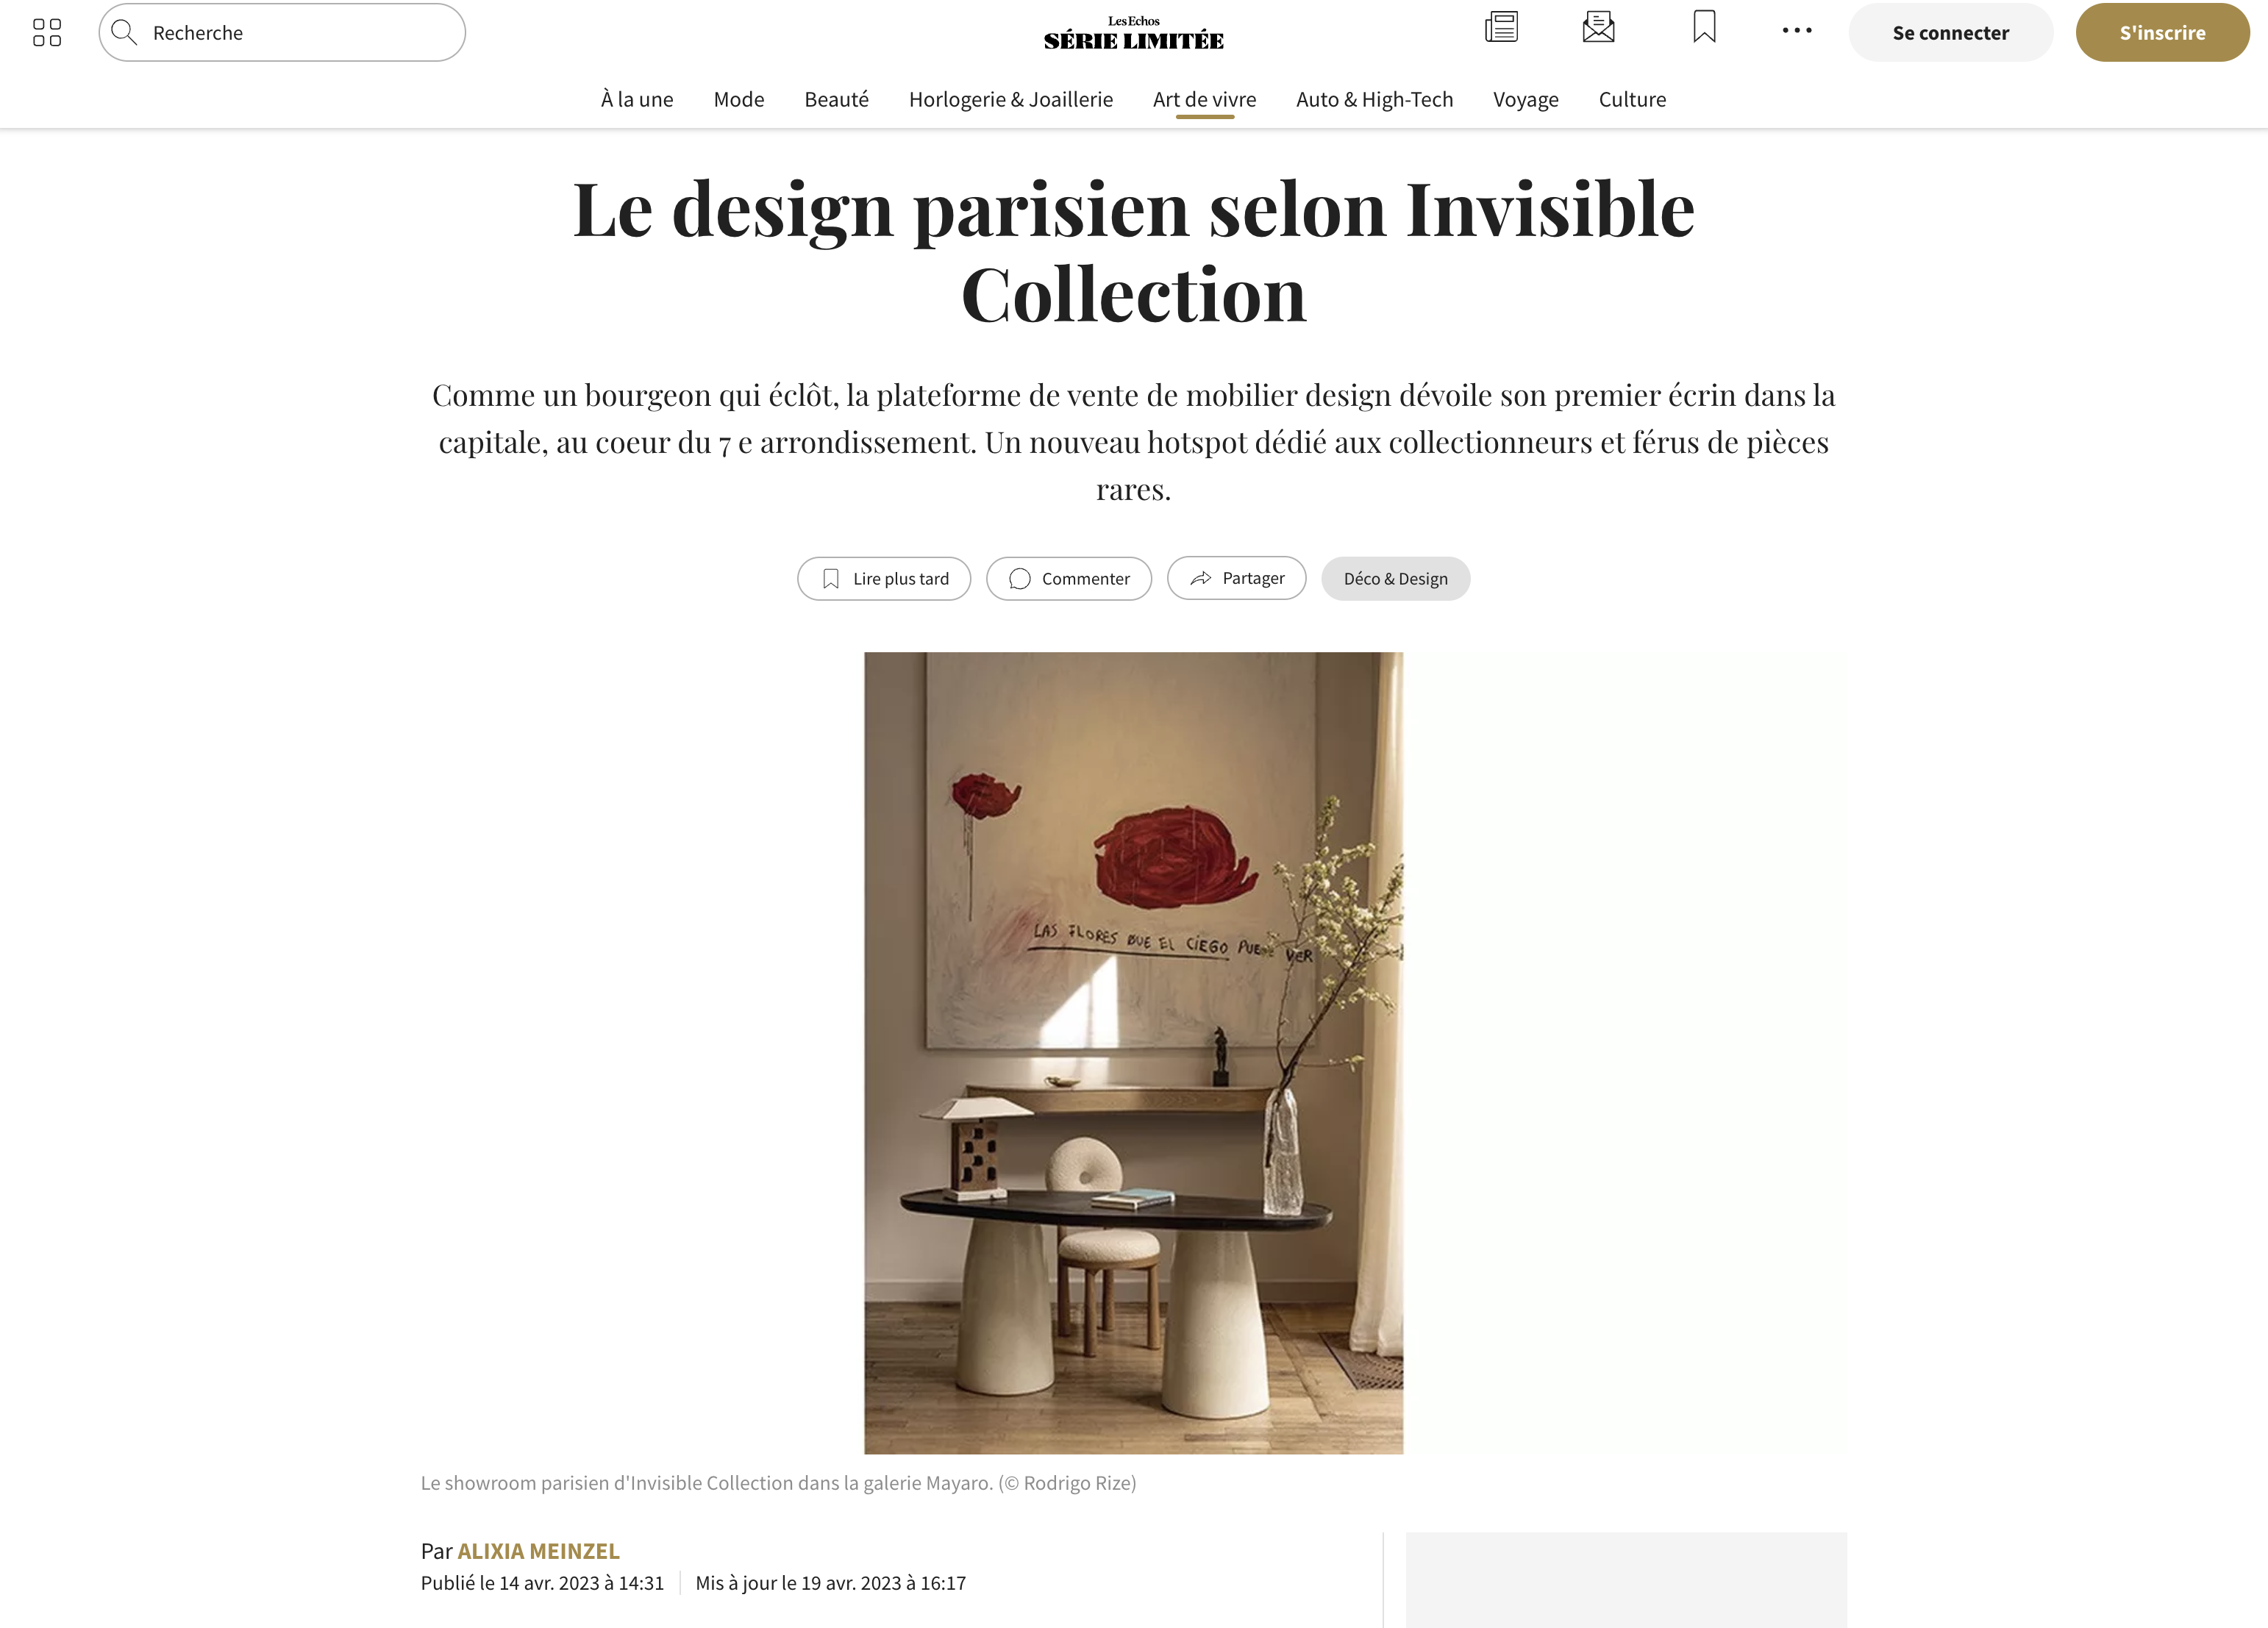Go to the À la une tab
Viewport: 2268px width, 1628px height.
(637, 100)
